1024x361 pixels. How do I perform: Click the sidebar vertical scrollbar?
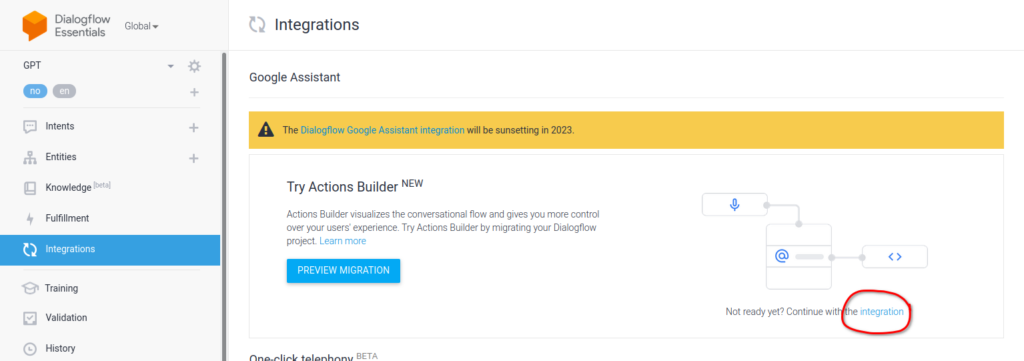coord(224,206)
